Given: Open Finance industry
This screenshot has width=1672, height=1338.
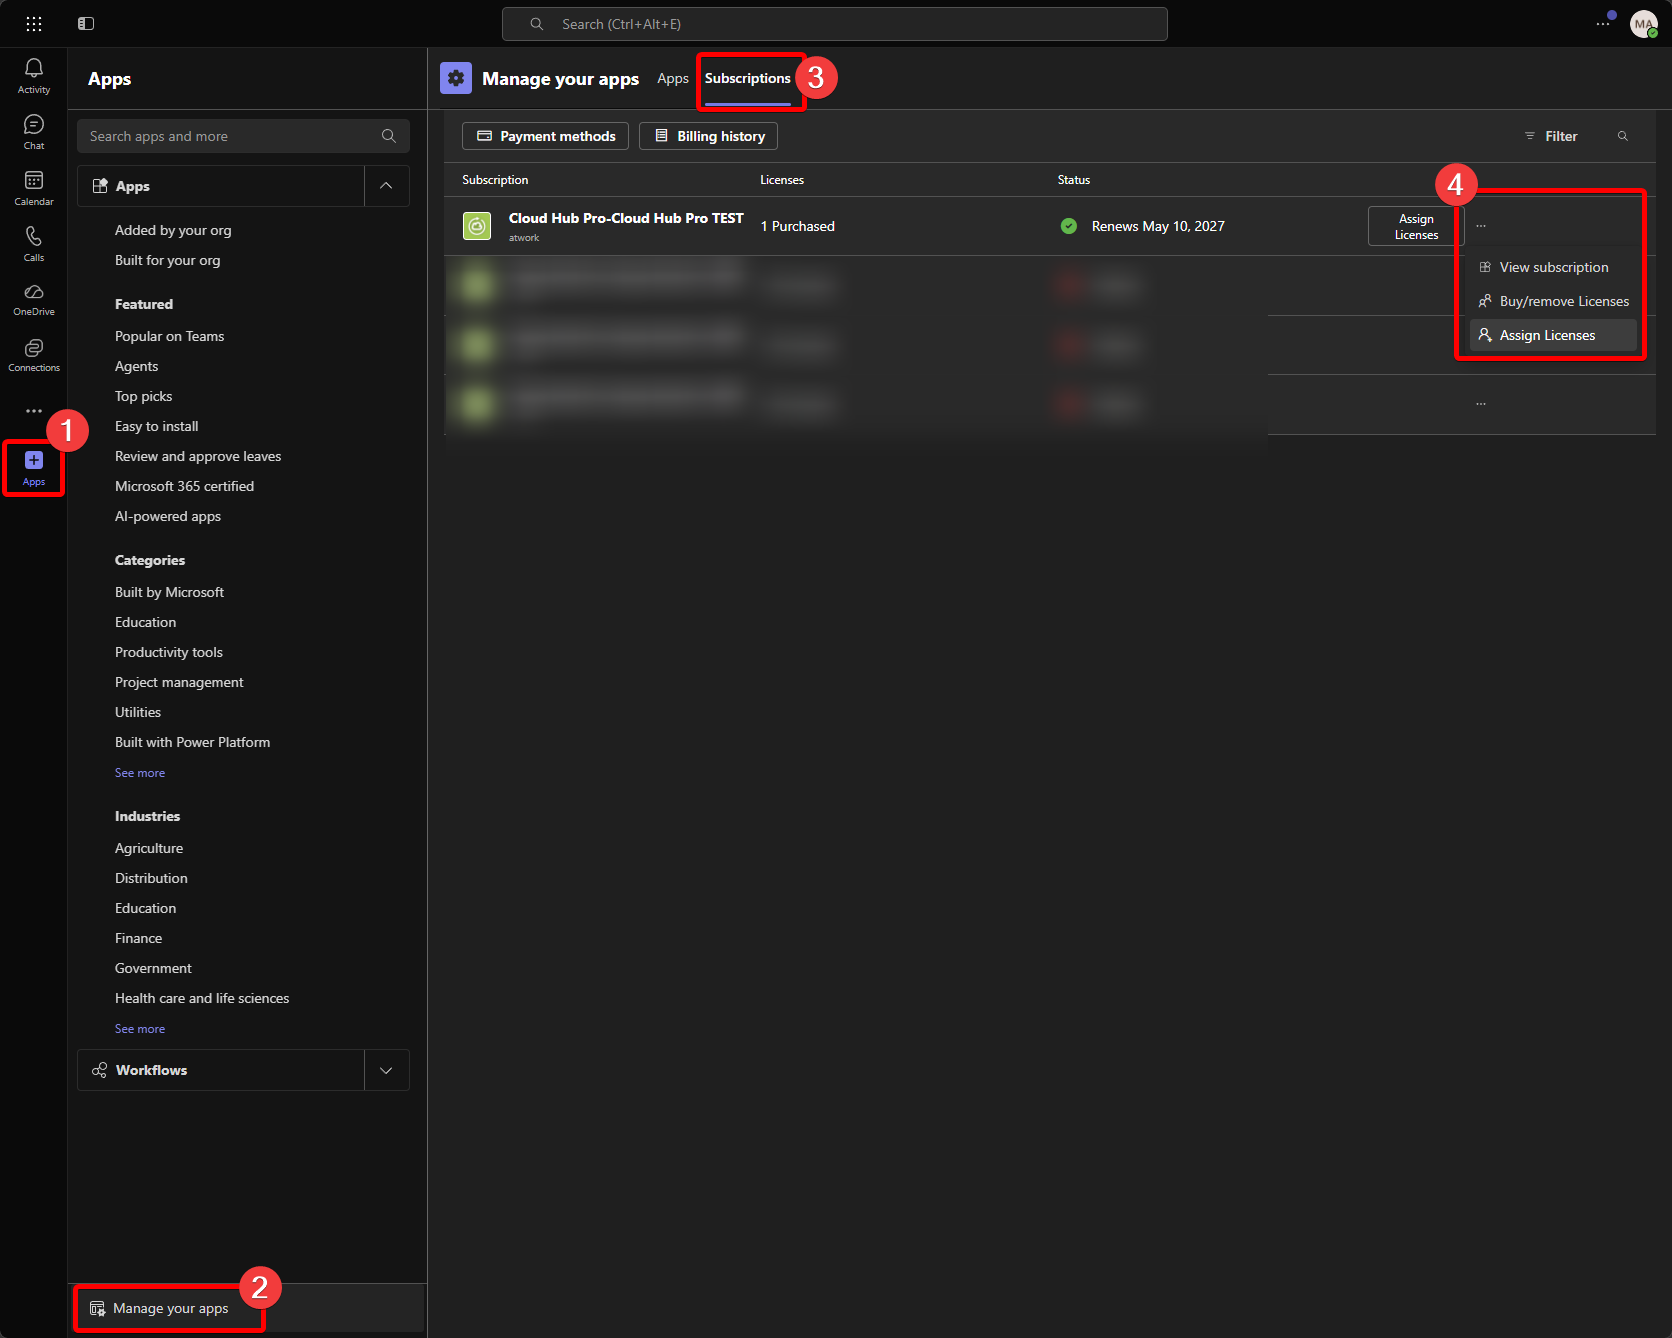Looking at the screenshot, I should (138, 938).
